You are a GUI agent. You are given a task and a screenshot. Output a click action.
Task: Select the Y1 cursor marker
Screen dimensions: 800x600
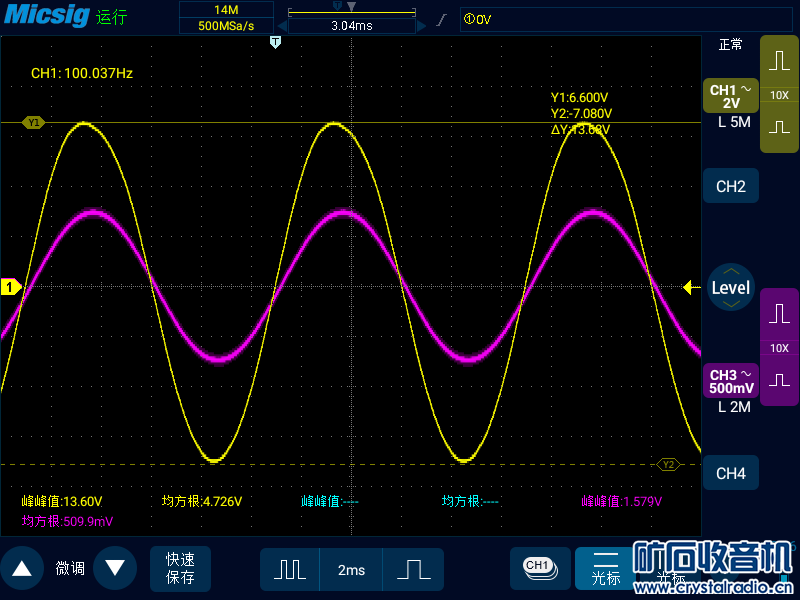coord(34,122)
